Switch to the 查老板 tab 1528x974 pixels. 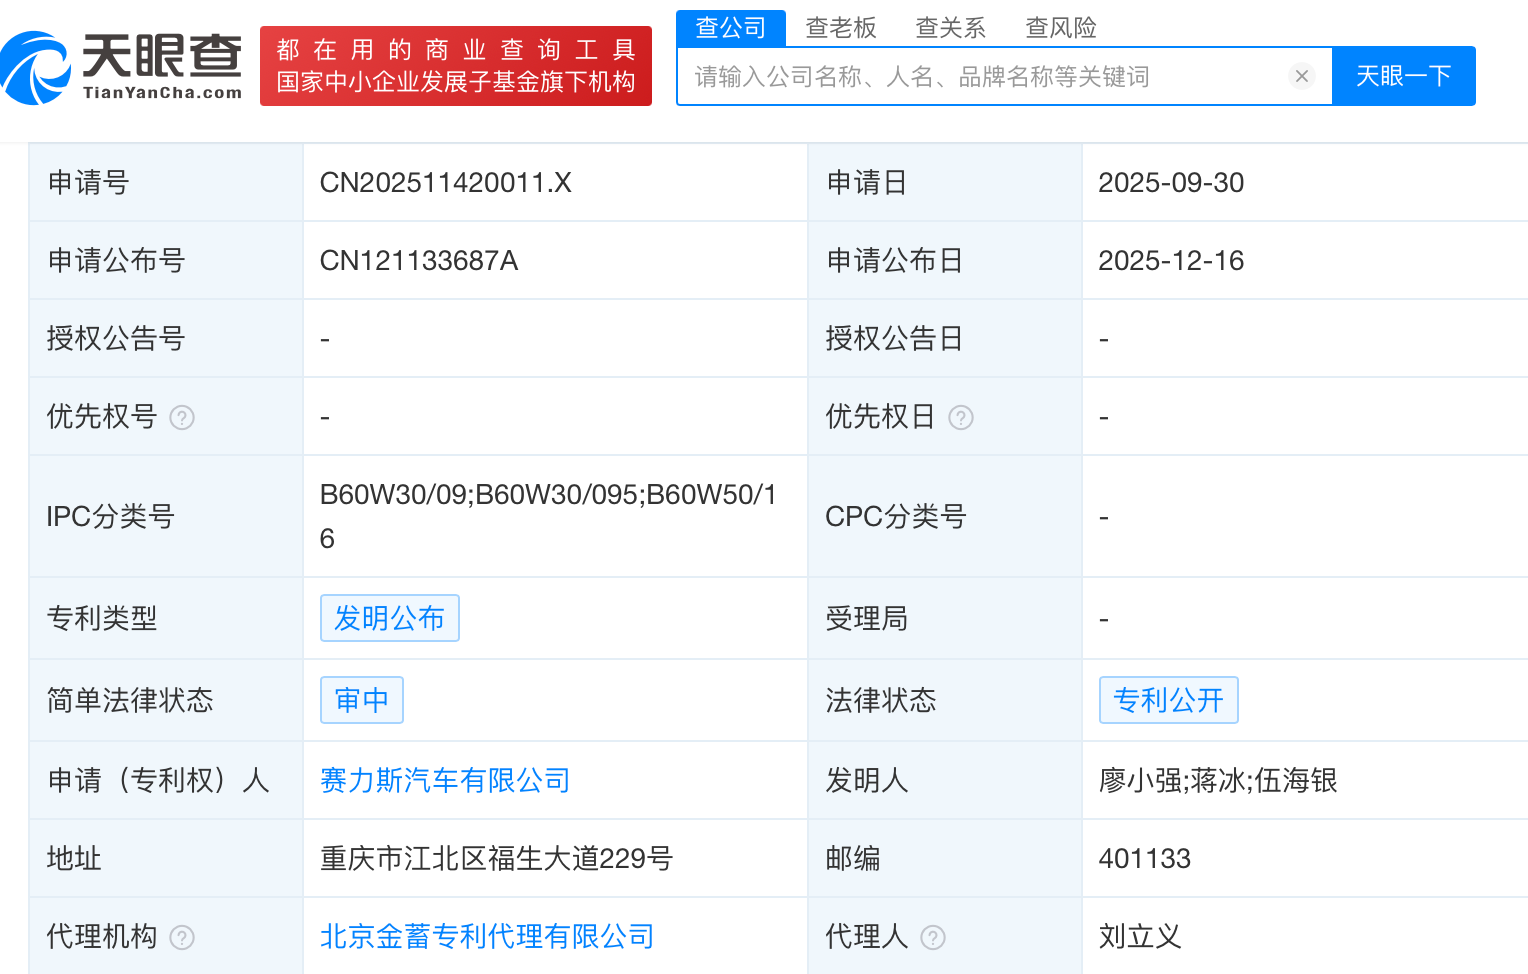tap(841, 28)
